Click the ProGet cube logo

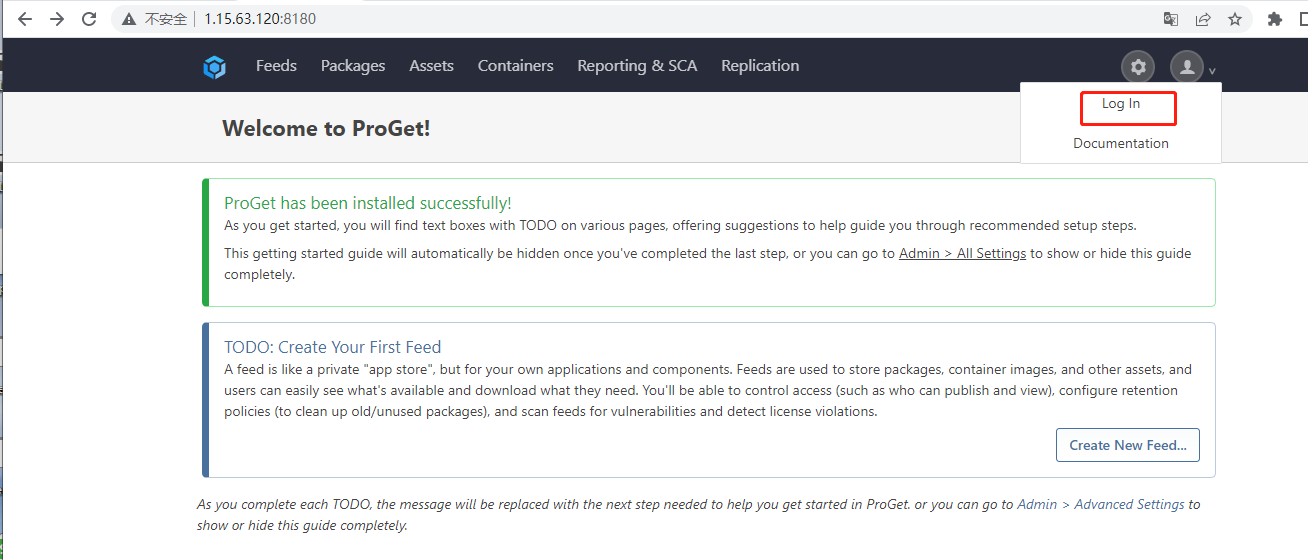[x=215, y=67]
